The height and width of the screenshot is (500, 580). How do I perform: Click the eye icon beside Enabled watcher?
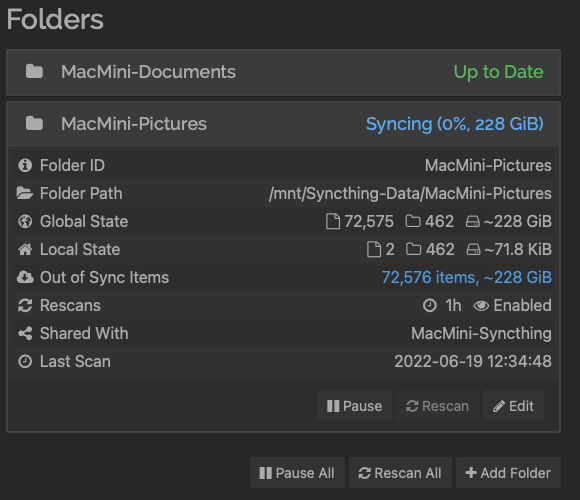481,306
